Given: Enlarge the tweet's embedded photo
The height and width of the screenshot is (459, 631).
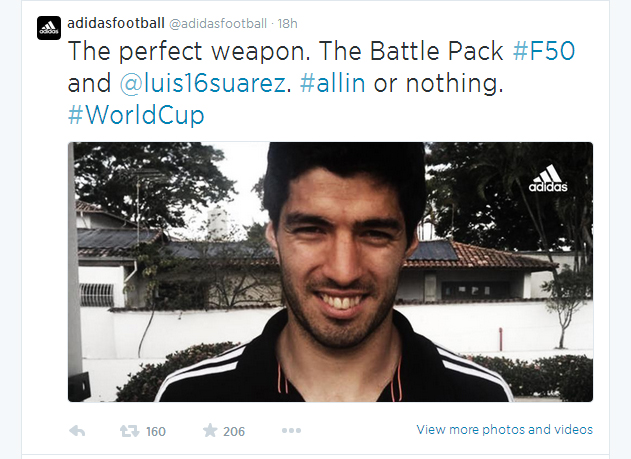Looking at the screenshot, I should (330, 272).
